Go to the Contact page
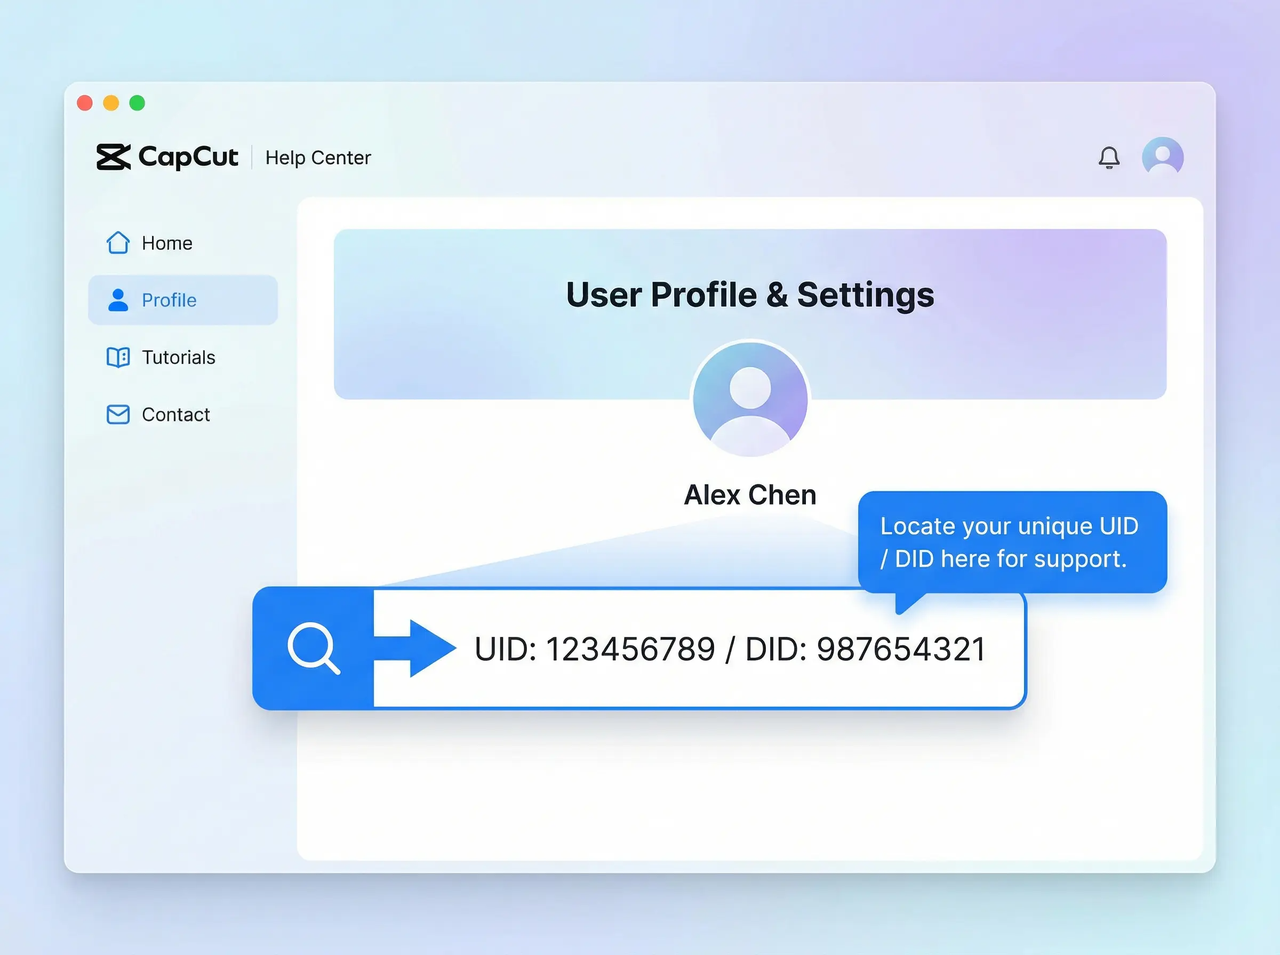 176,414
